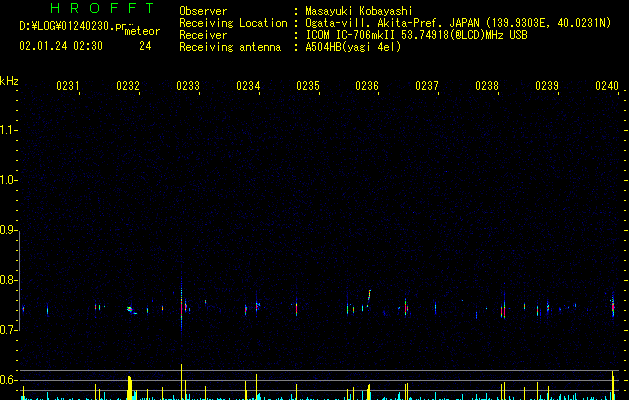Click the date and time 02.01.24 02:30

(61, 46)
